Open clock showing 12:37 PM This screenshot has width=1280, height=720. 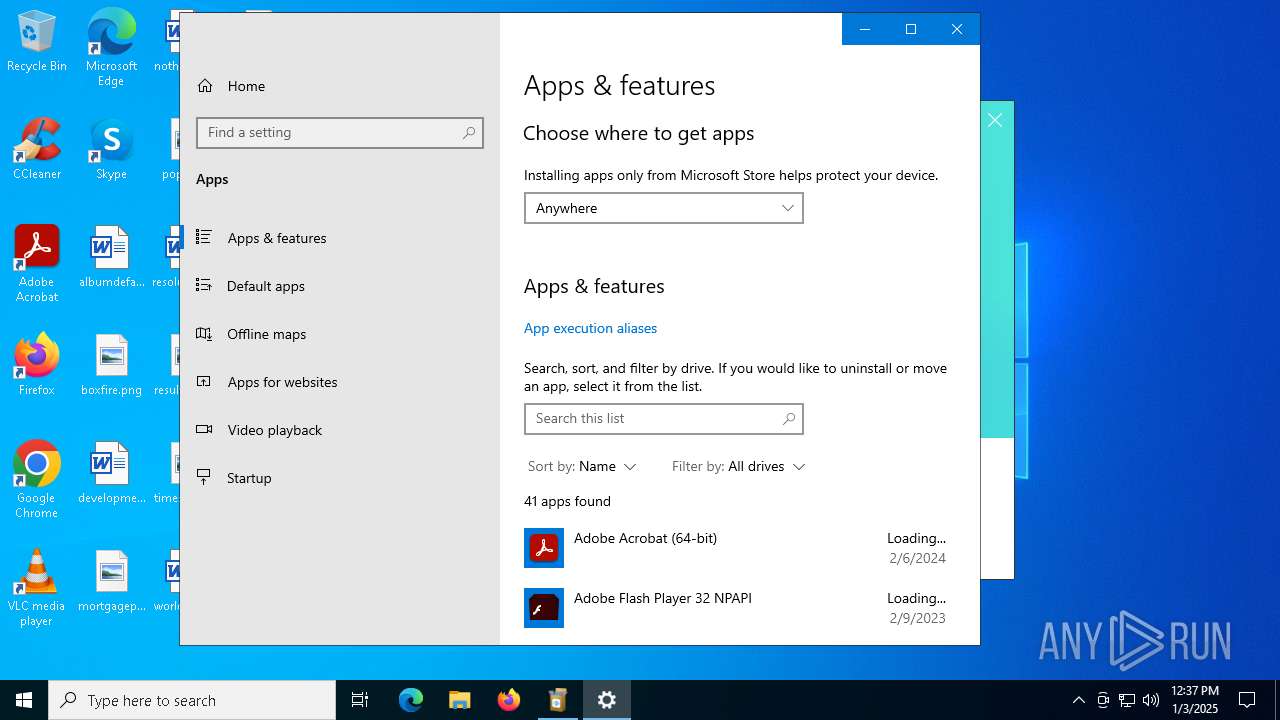pyautogui.click(x=1194, y=700)
